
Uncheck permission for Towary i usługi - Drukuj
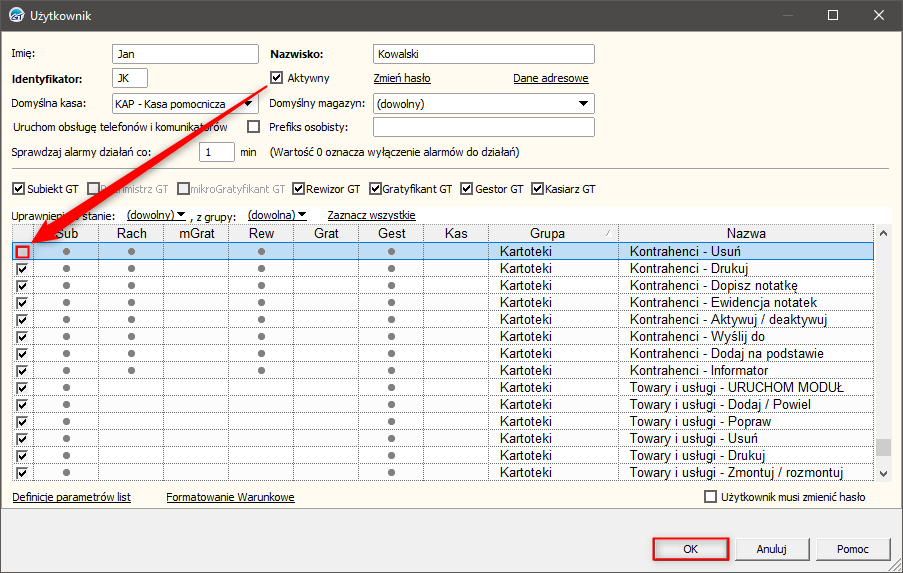(22, 456)
